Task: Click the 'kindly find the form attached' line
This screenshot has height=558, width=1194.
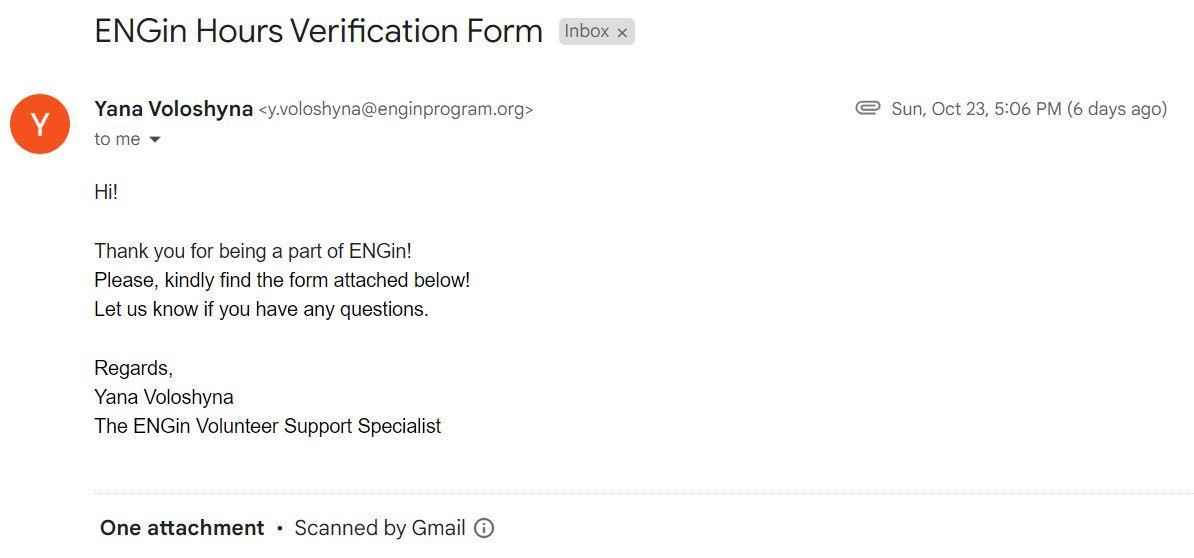Action: tap(282, 280)
